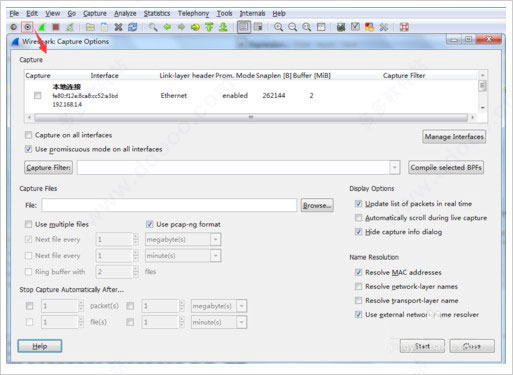This screenshot has height=375, width=513.
Task: Open coloring rules toolbar icon
Action: tap(369, 27)
